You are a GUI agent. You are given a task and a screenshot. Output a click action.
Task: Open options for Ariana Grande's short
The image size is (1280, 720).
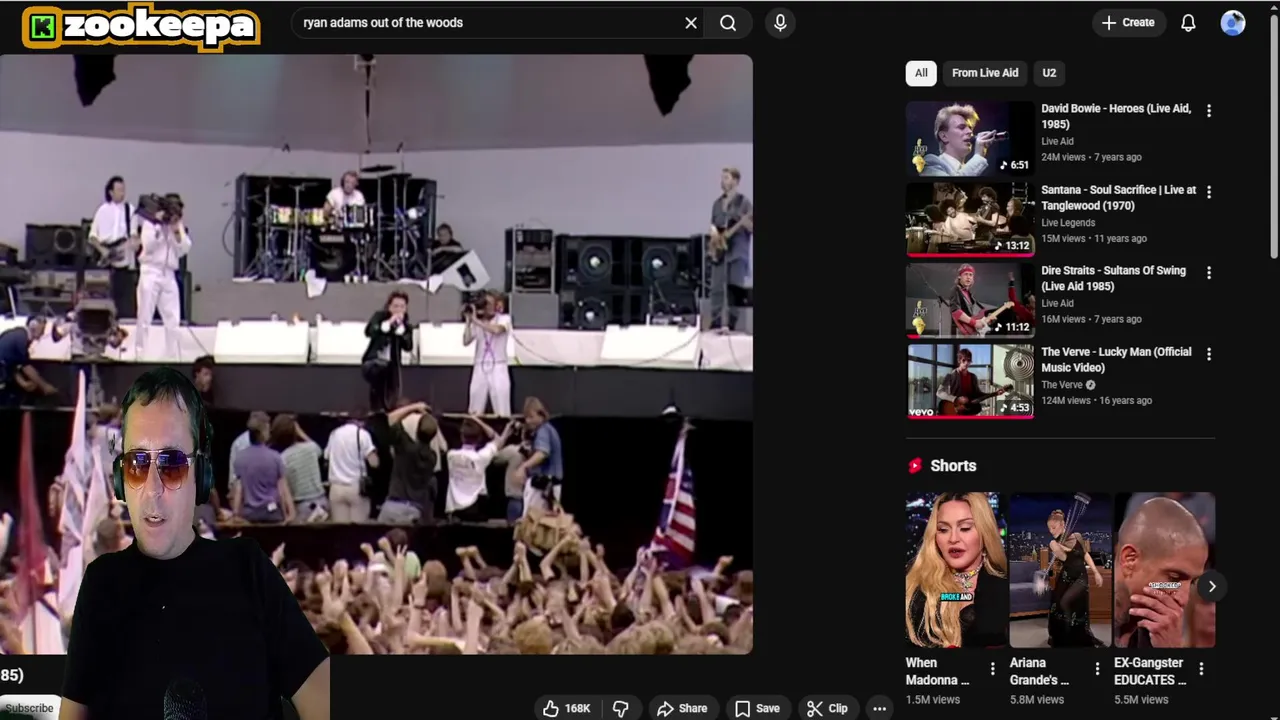click(1096, 669)
